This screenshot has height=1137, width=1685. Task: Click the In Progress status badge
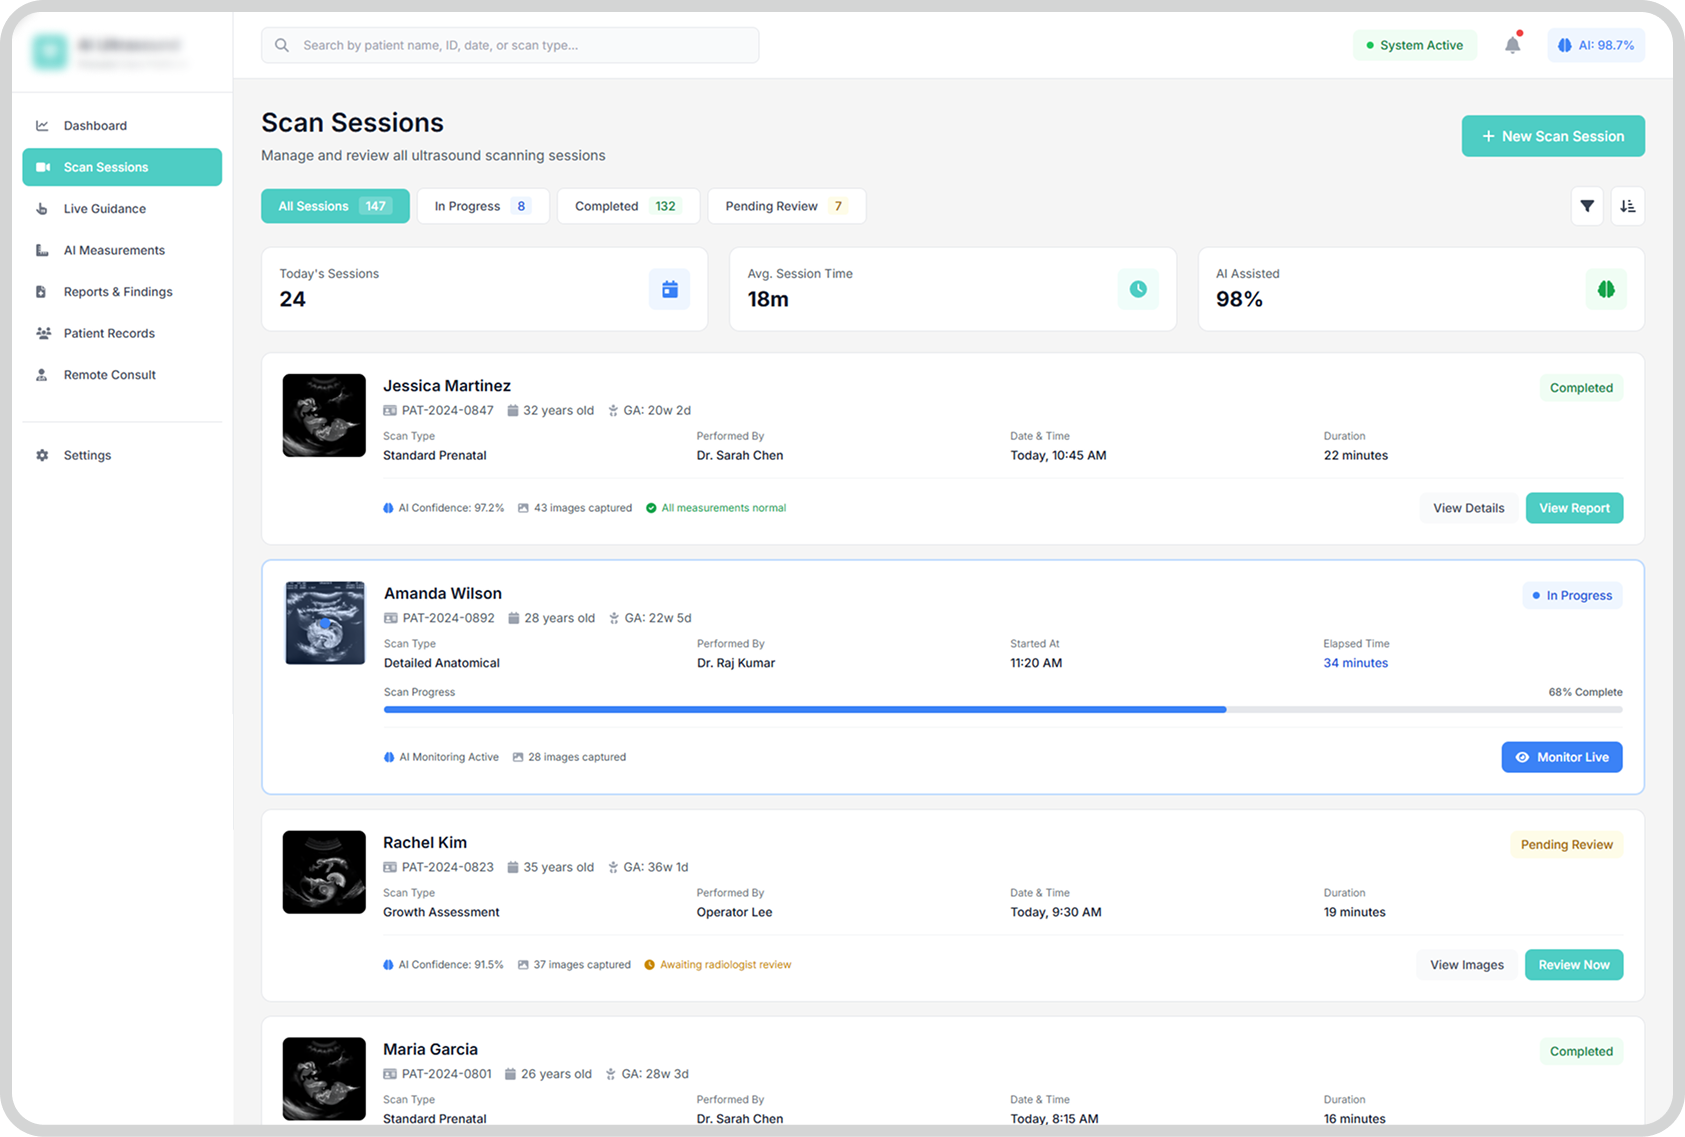point(1572,596)
